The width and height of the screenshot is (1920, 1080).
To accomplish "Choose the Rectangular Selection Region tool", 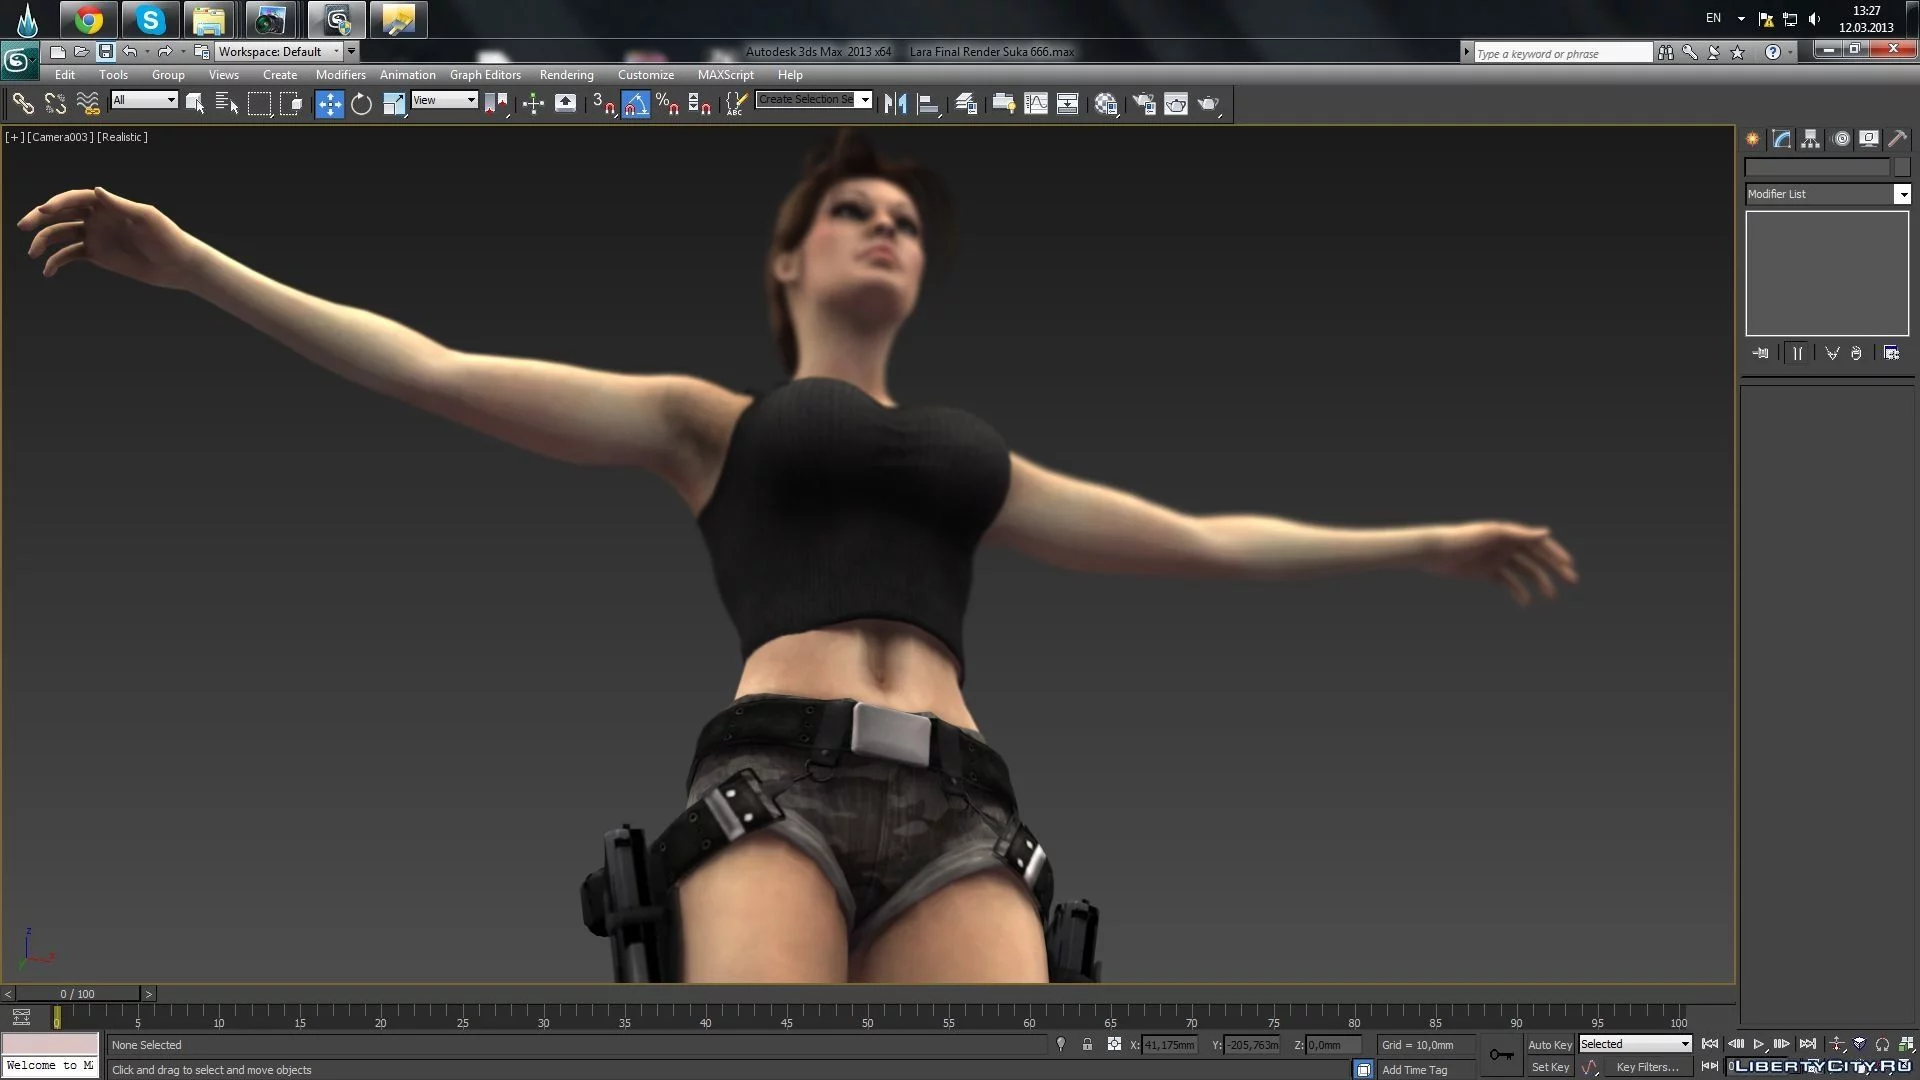I will [x=259, y=103].
